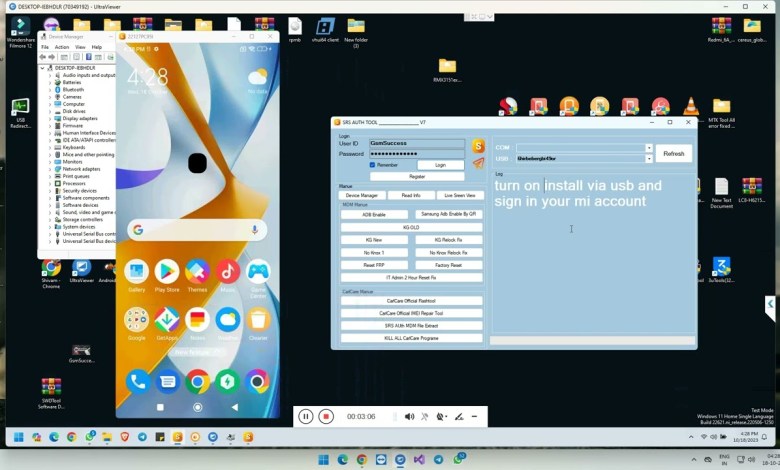Image resolution: width=780 pixels, height=470 pixels.
Task: Tap the Android Home navigation button
Action: [x=197, y=407]
